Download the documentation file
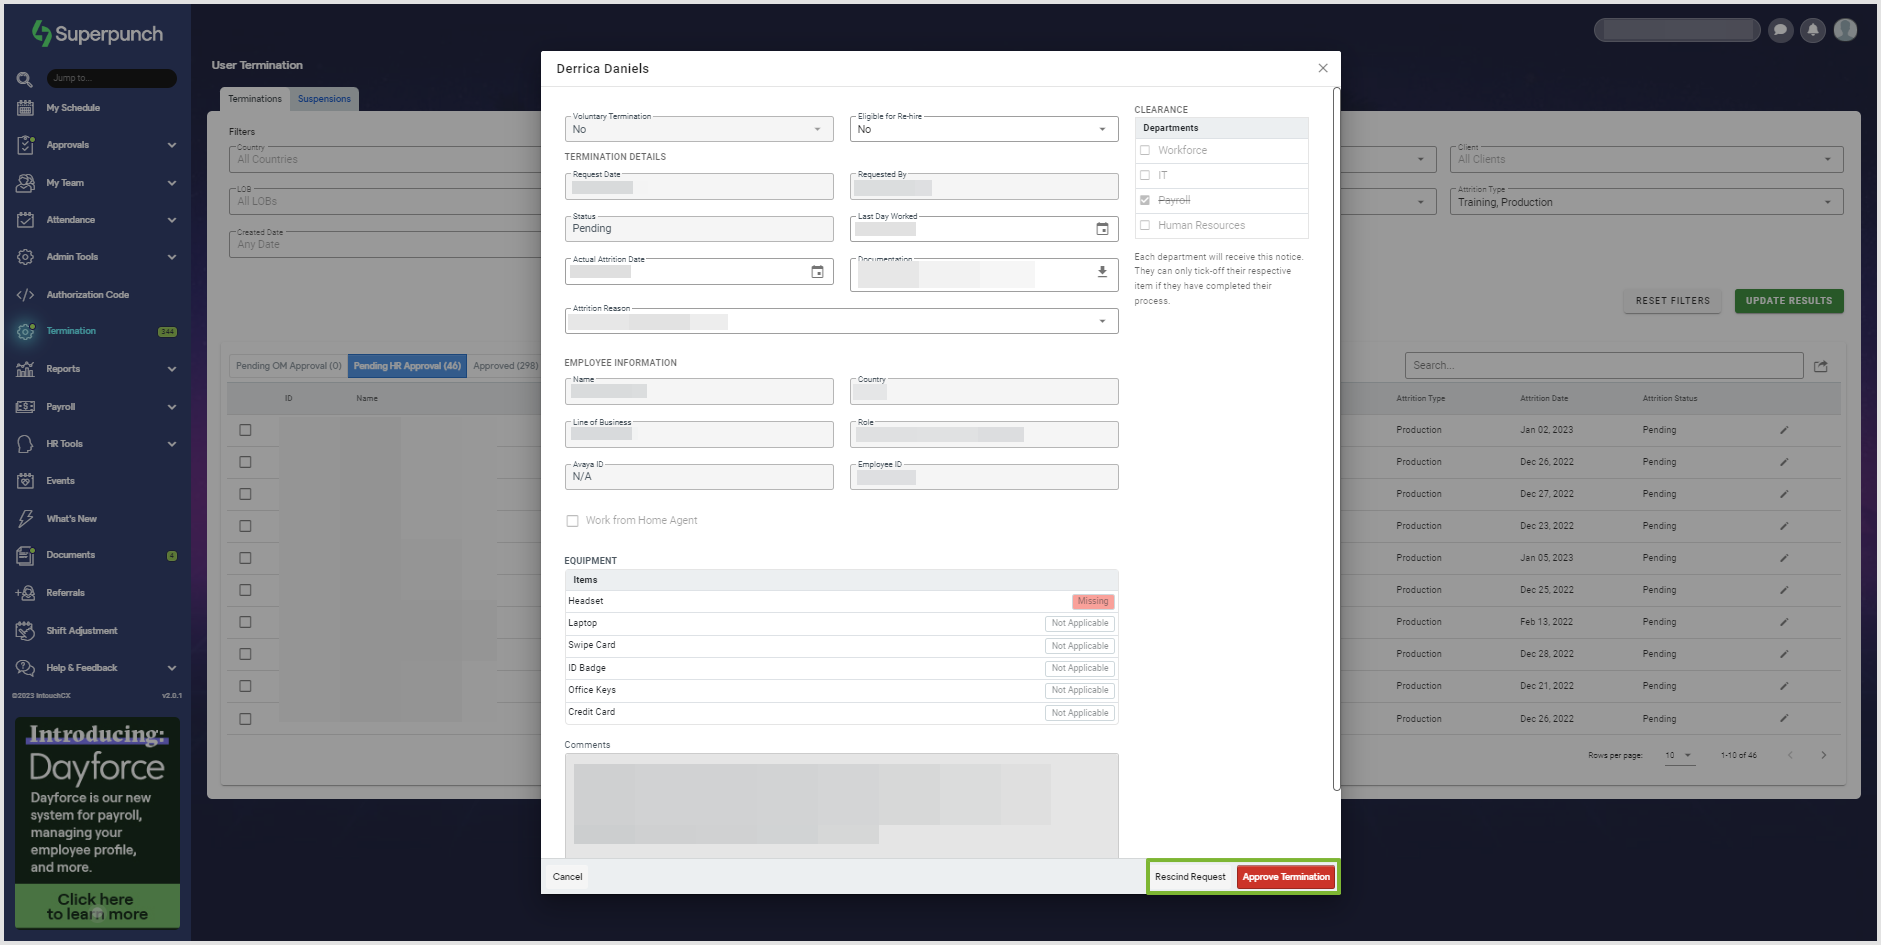 tap(1102, 272)
